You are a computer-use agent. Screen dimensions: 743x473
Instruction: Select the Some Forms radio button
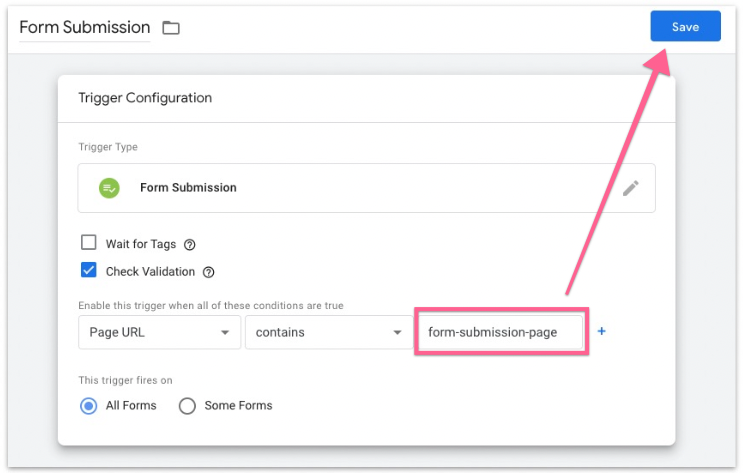(187, 405)
